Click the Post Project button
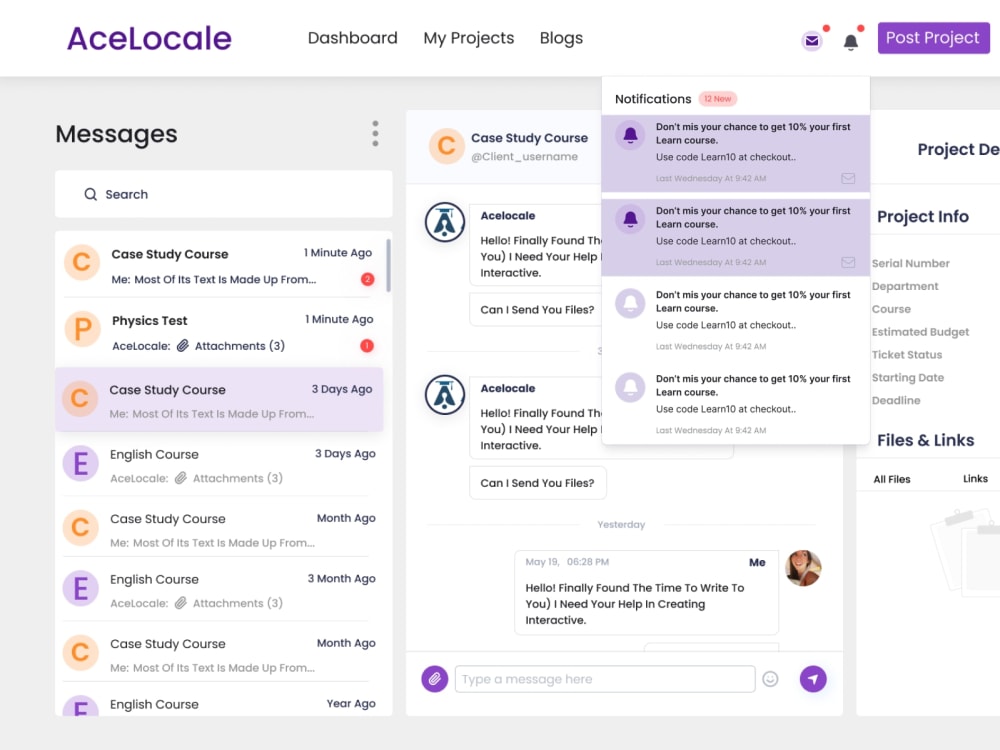The width and height of the screenshot is (1000, 750). (x=933, y=38)
